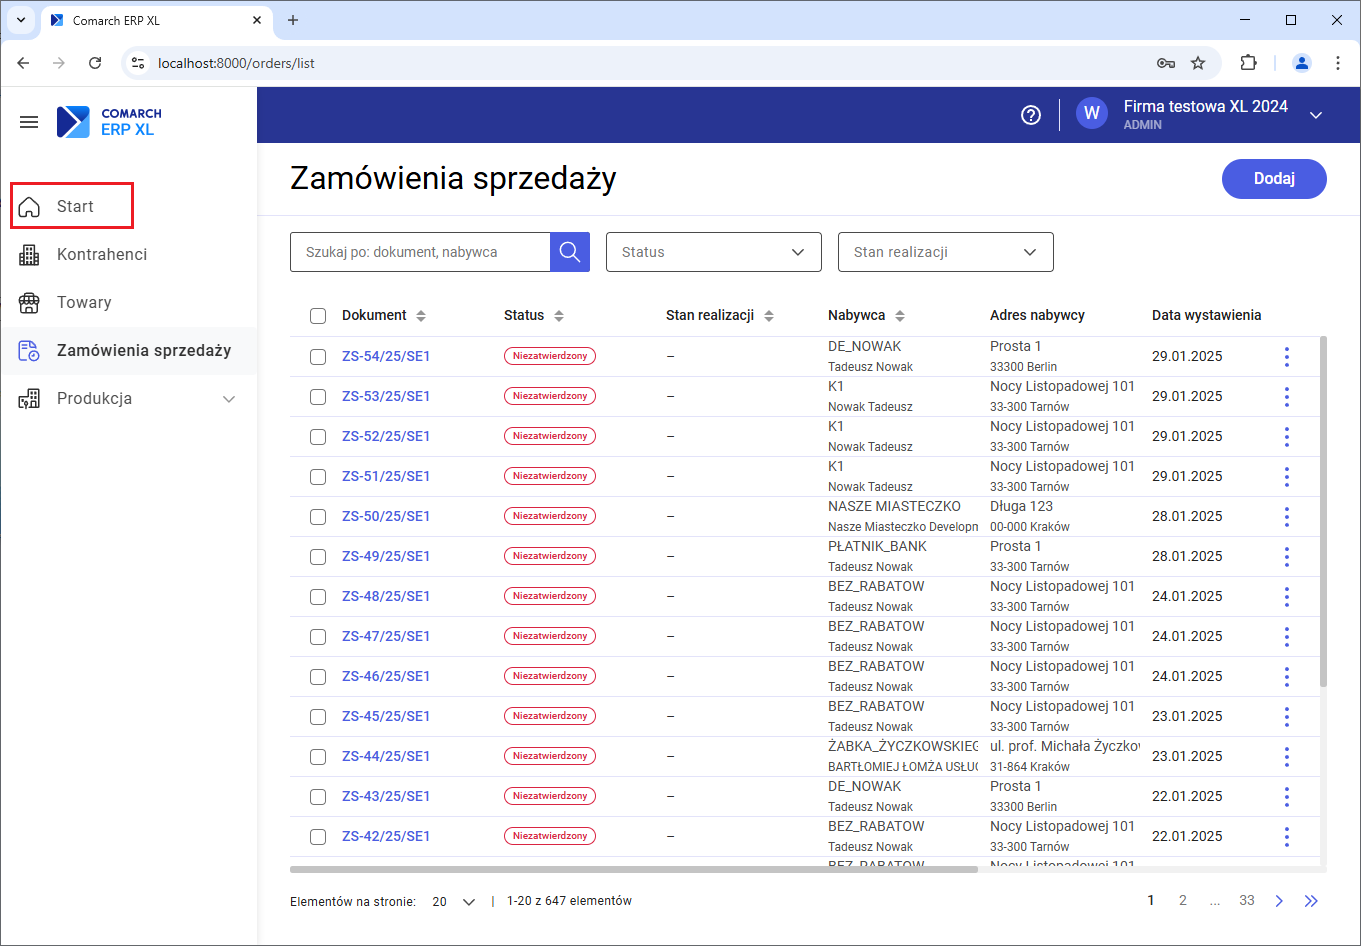This screenshot has width=1361, height=946.
Task: Open row actions menu for ZS-49/25/SE1
Action: click(1287, 556)
